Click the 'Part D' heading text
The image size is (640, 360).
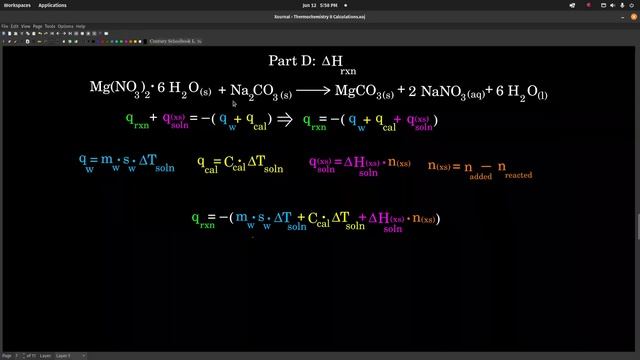pos(292,61)
